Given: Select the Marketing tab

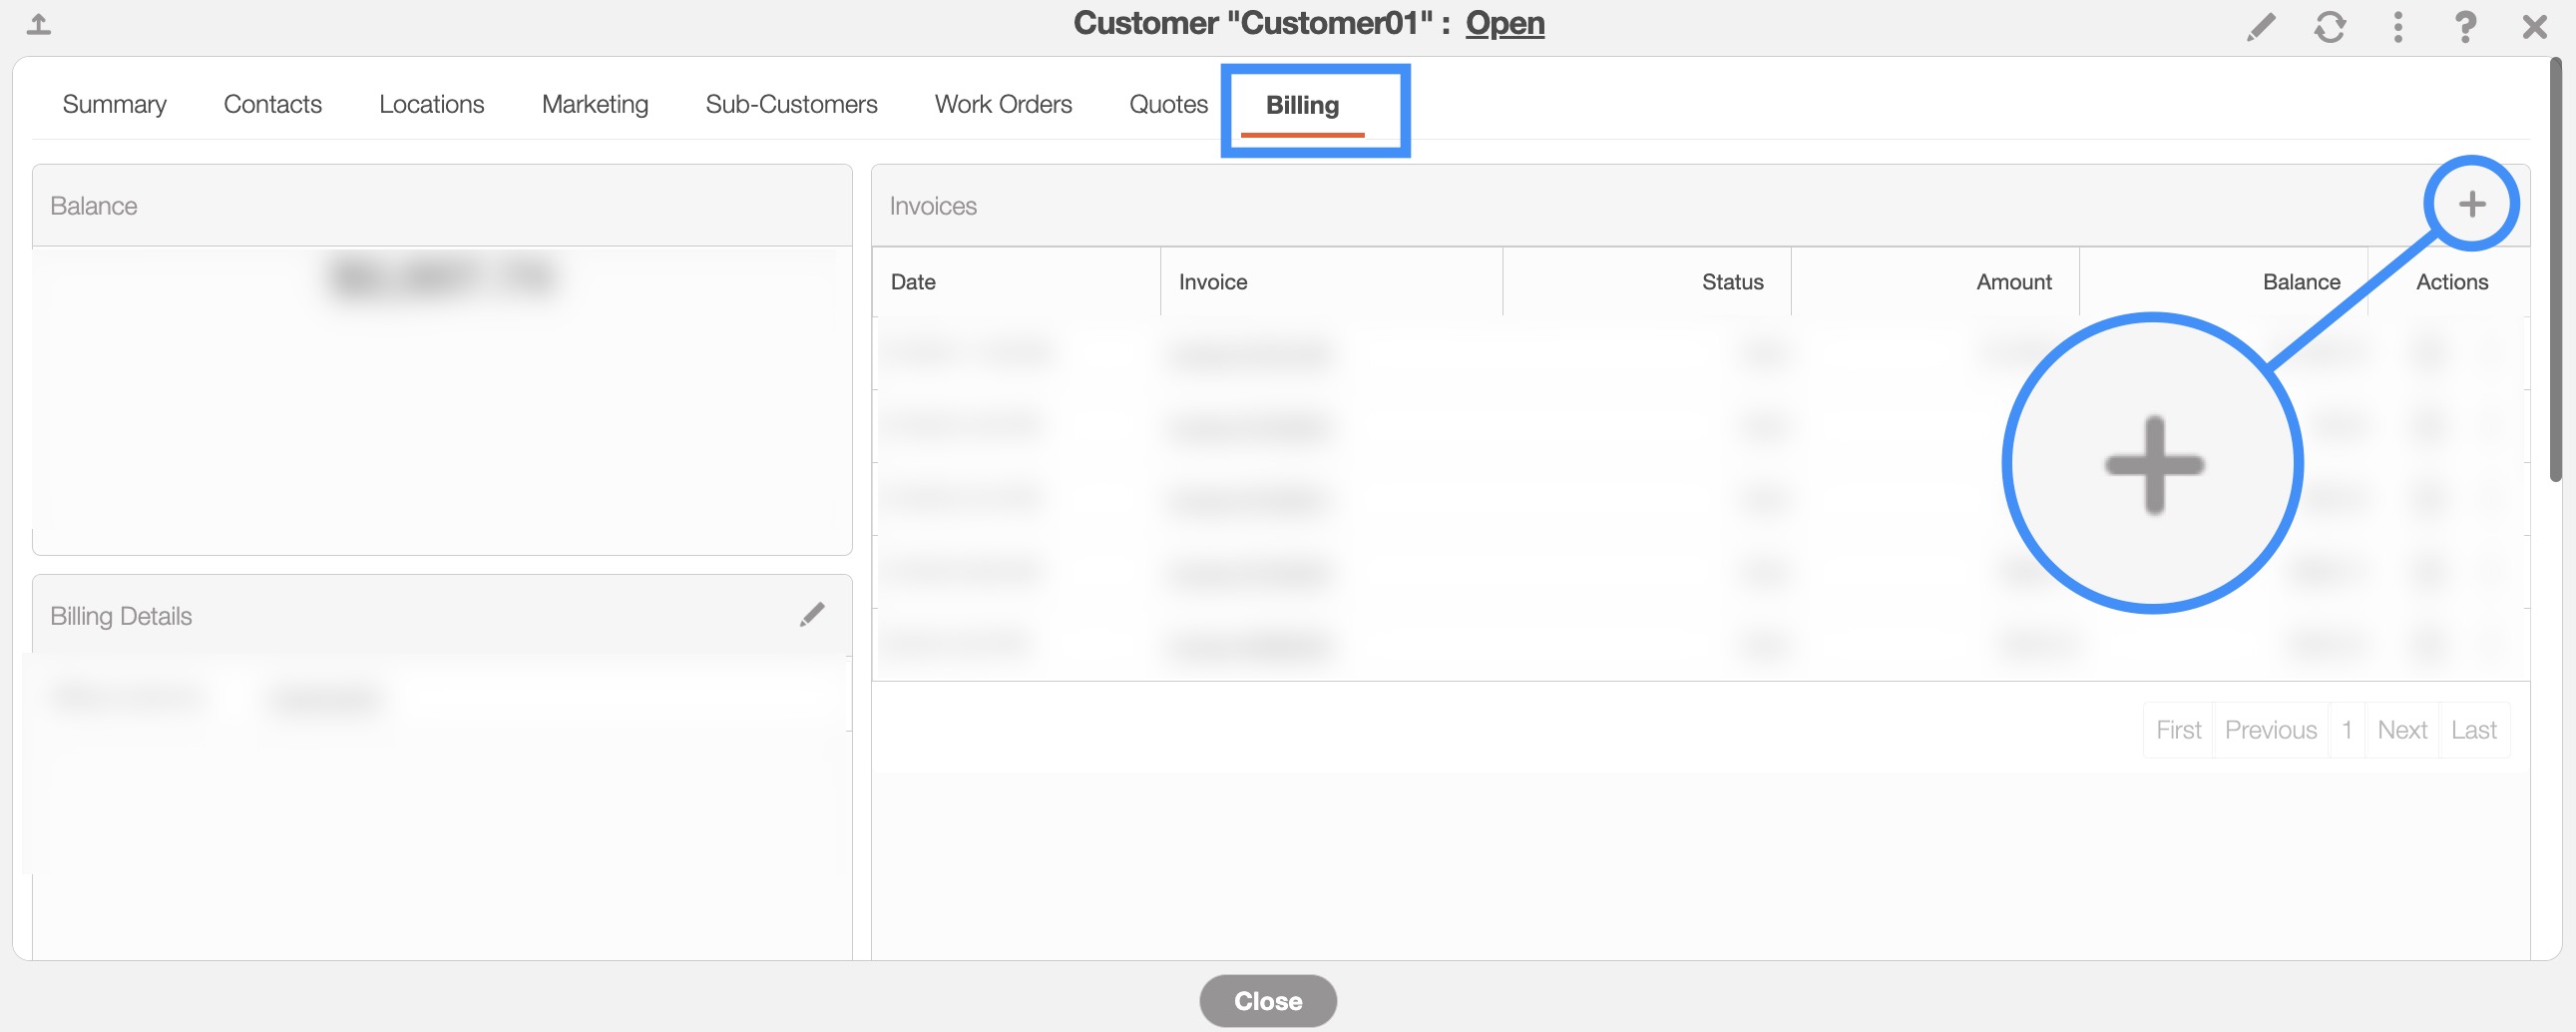Looking at the screenshot, I should click(x=594, y=104).
